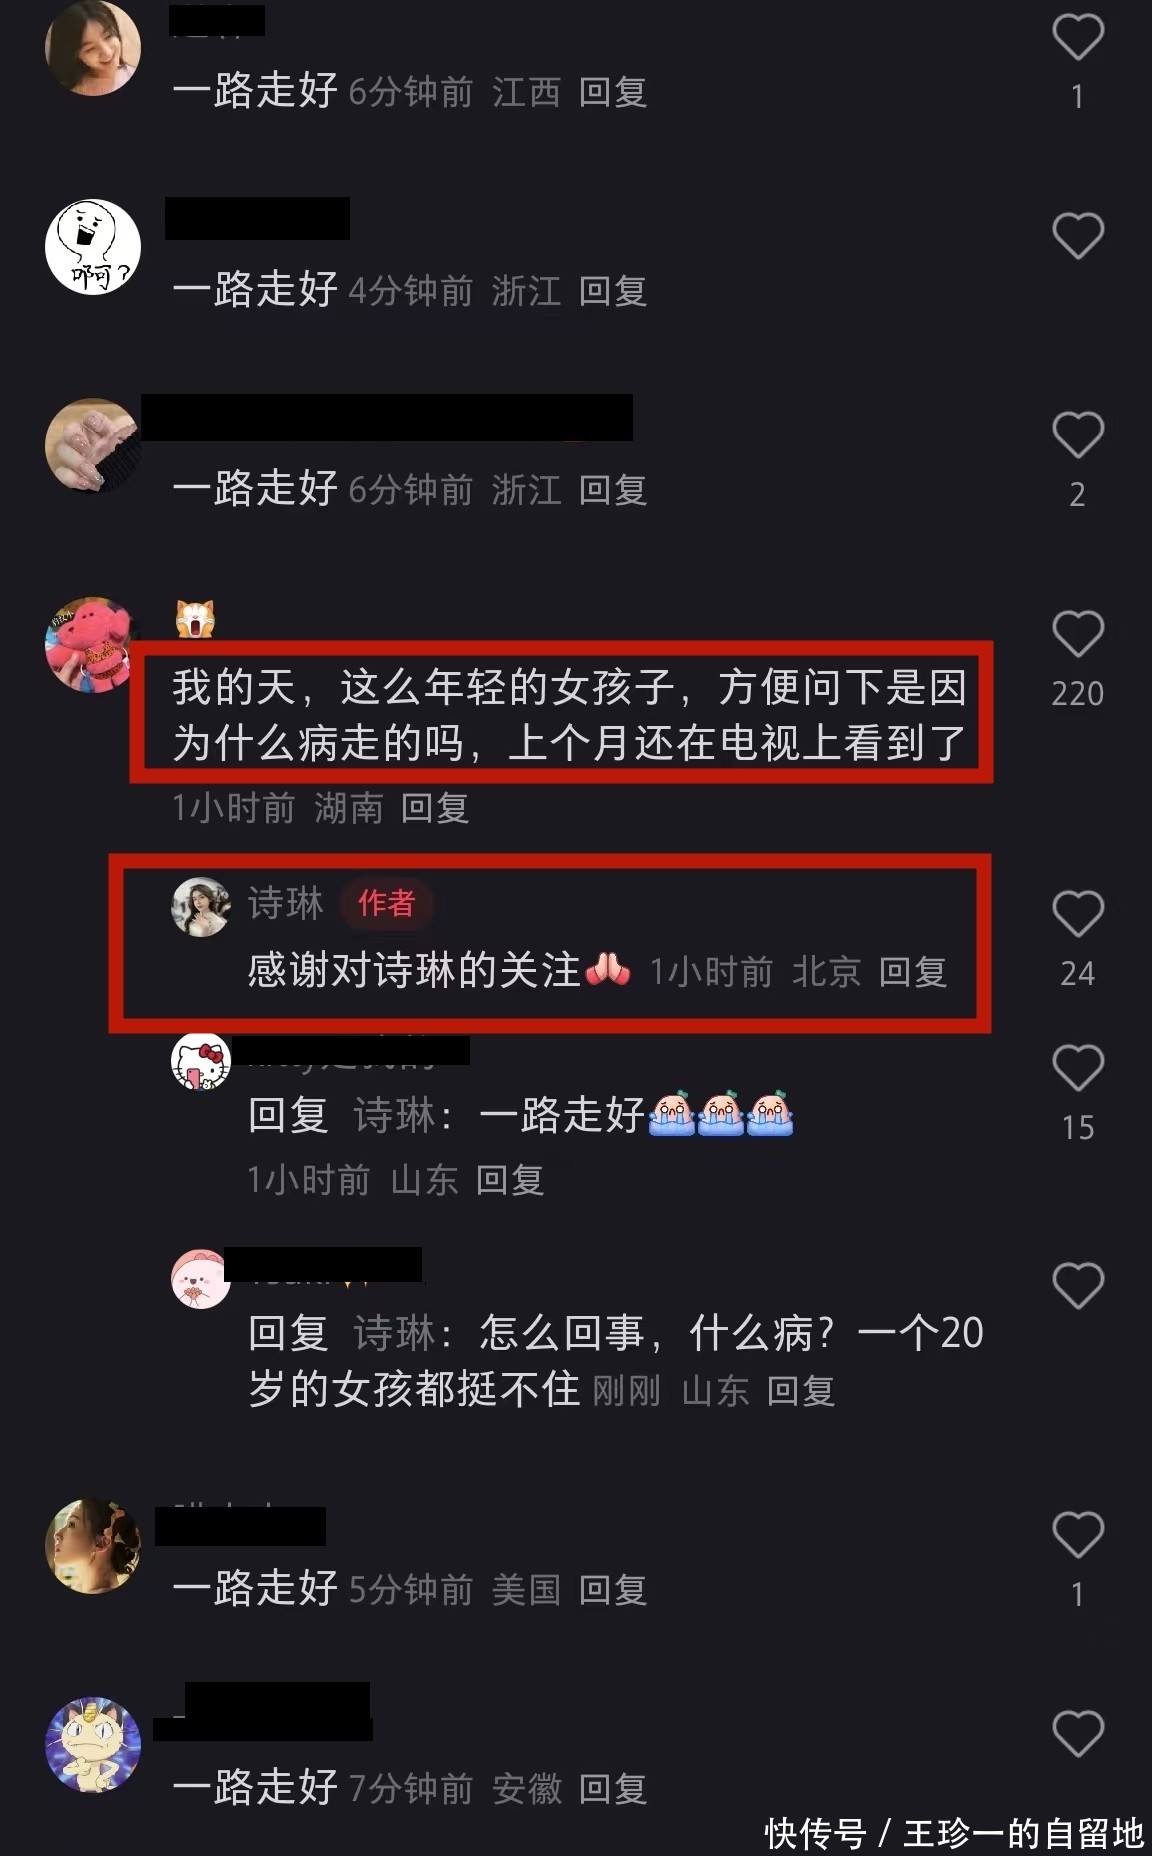The image size is (1152, 1856).
Task: Reply to the Hunan comment about illness
Action: (x=435, y=808)
